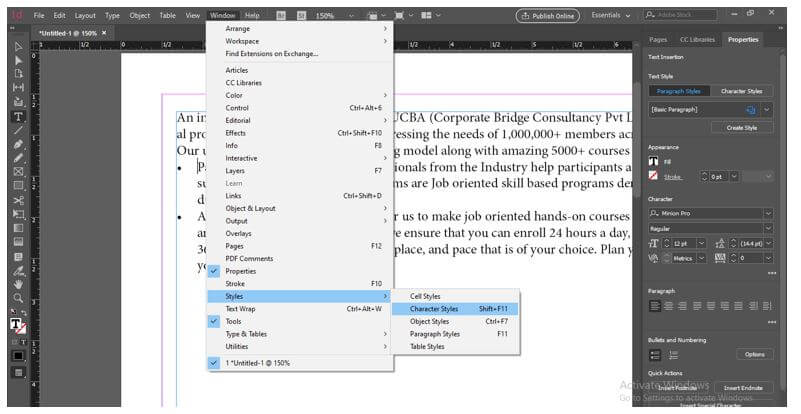Open the Minion Pro font family dropdown

coord(768,213)
